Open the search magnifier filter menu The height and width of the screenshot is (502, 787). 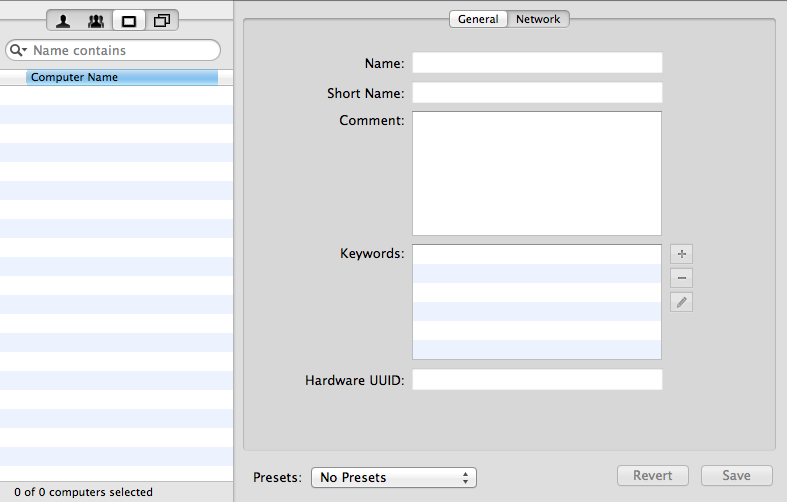(19, 50)
